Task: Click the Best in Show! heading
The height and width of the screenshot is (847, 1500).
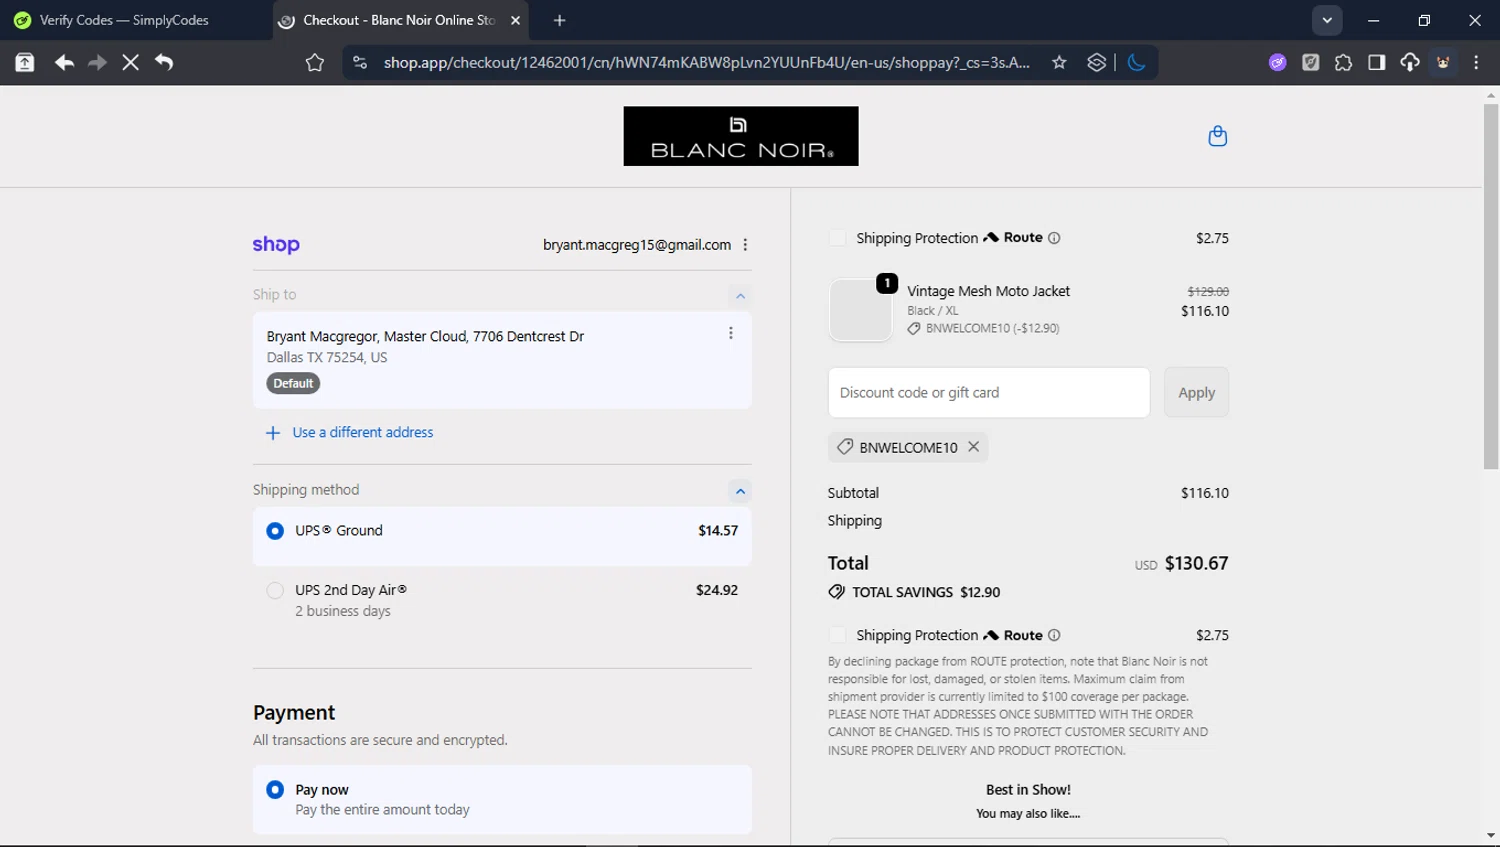Action: pyautogui.click(x=1028, y=790)
